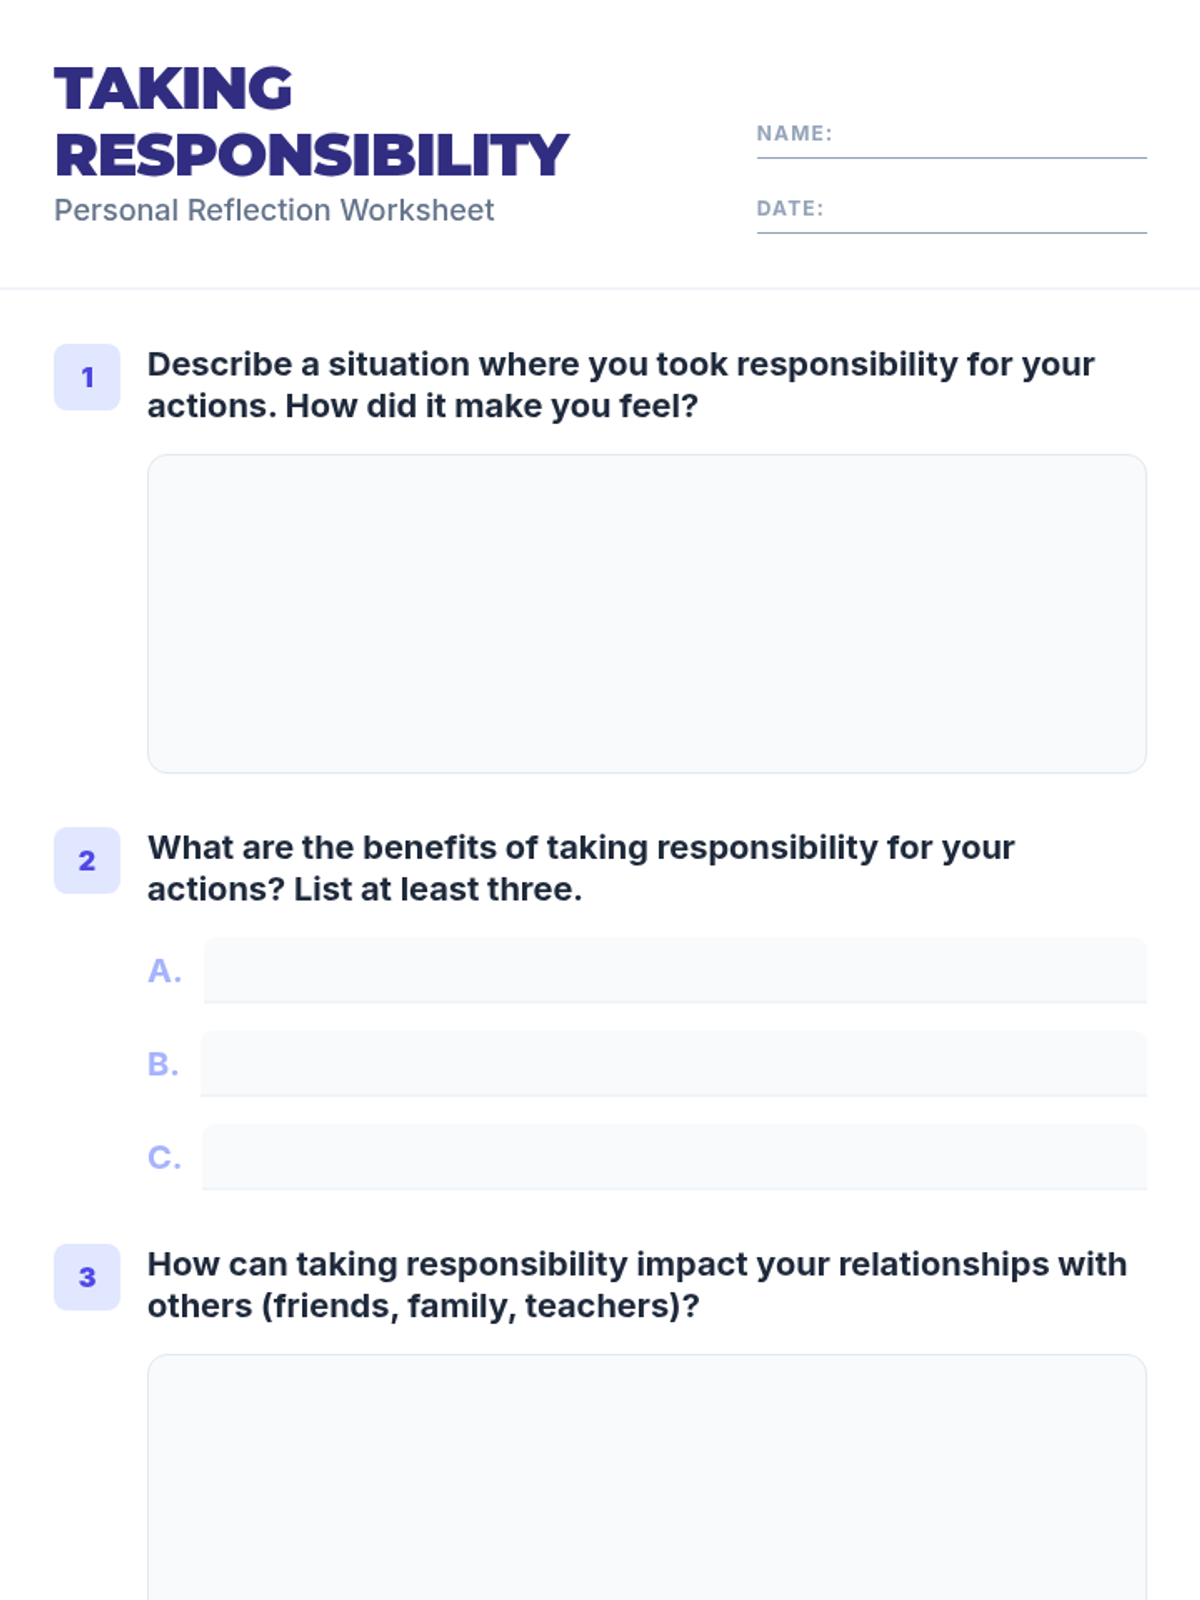The height and width of the screenshot is (1600, 1200).
Task: Click the question about impact on relationships
Action: (x=637, y=1285)
